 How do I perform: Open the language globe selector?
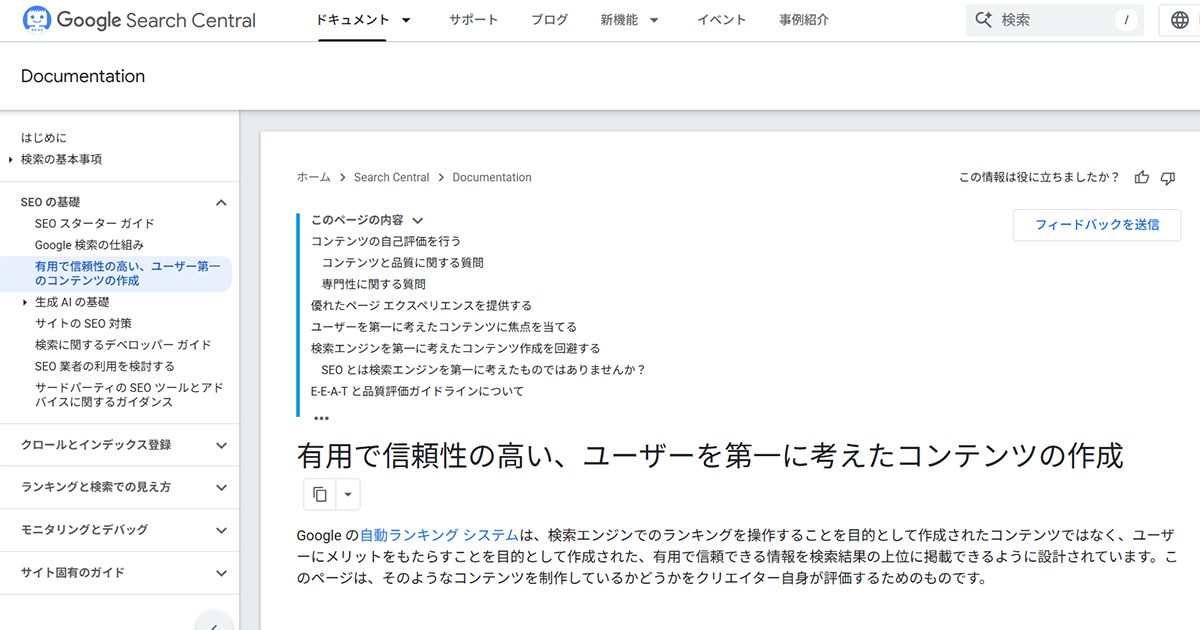[x=1179, y=20]
